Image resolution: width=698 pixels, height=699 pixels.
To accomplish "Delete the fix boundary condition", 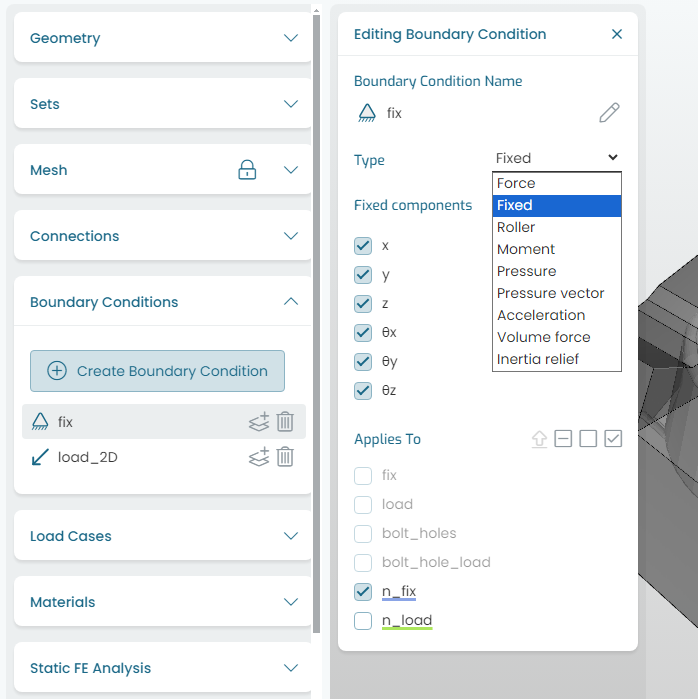I will (x=285, y=421).
